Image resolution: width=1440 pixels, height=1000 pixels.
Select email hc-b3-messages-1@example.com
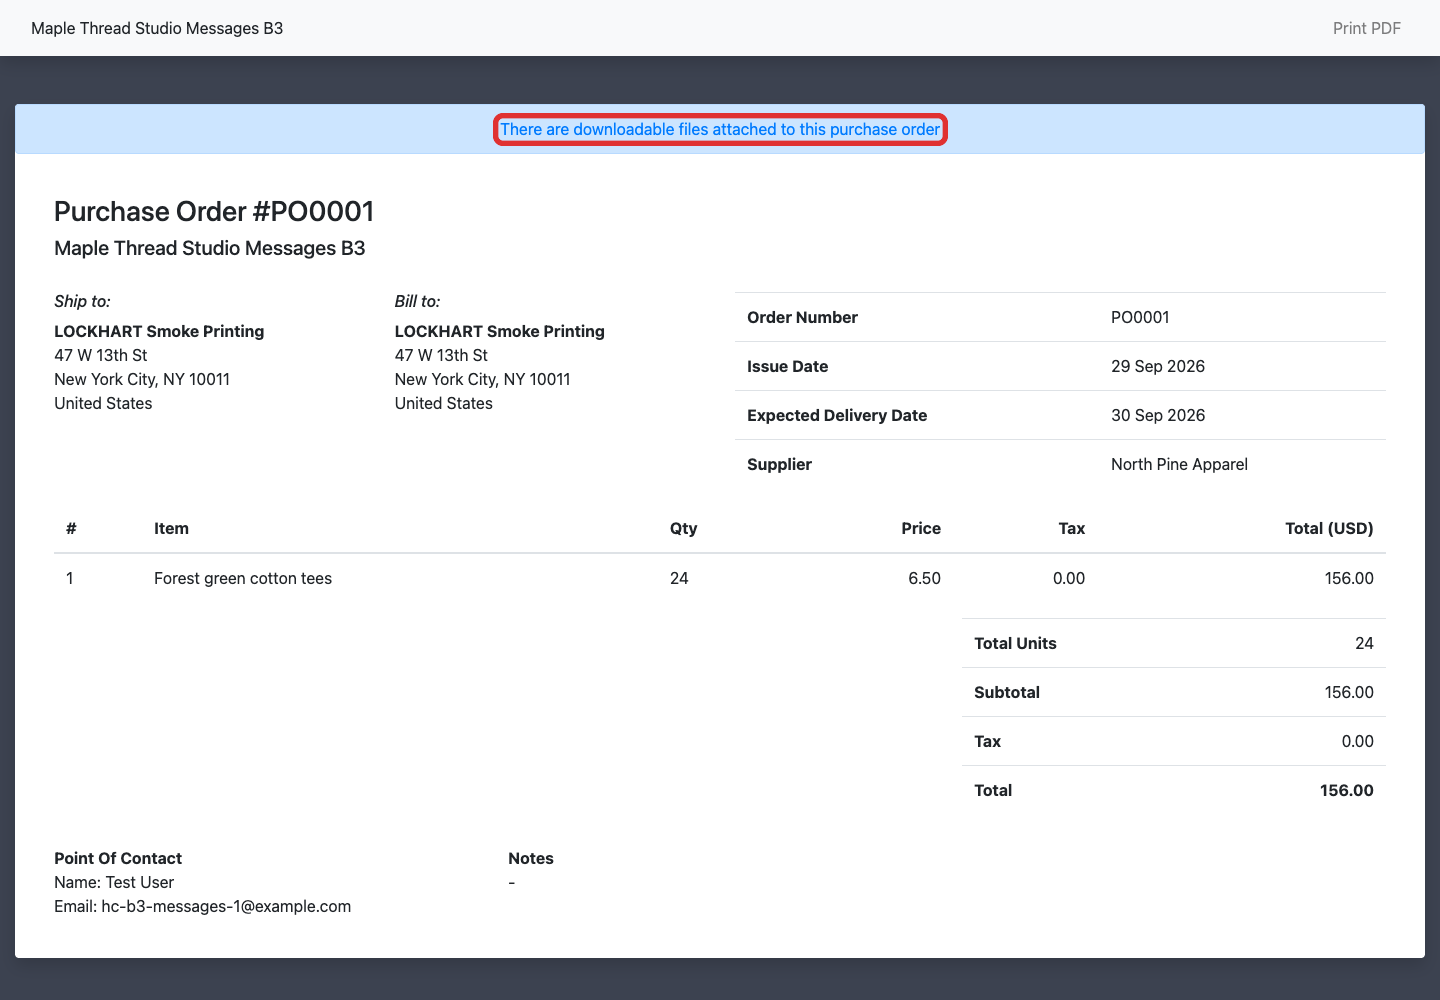pos(226,906)
